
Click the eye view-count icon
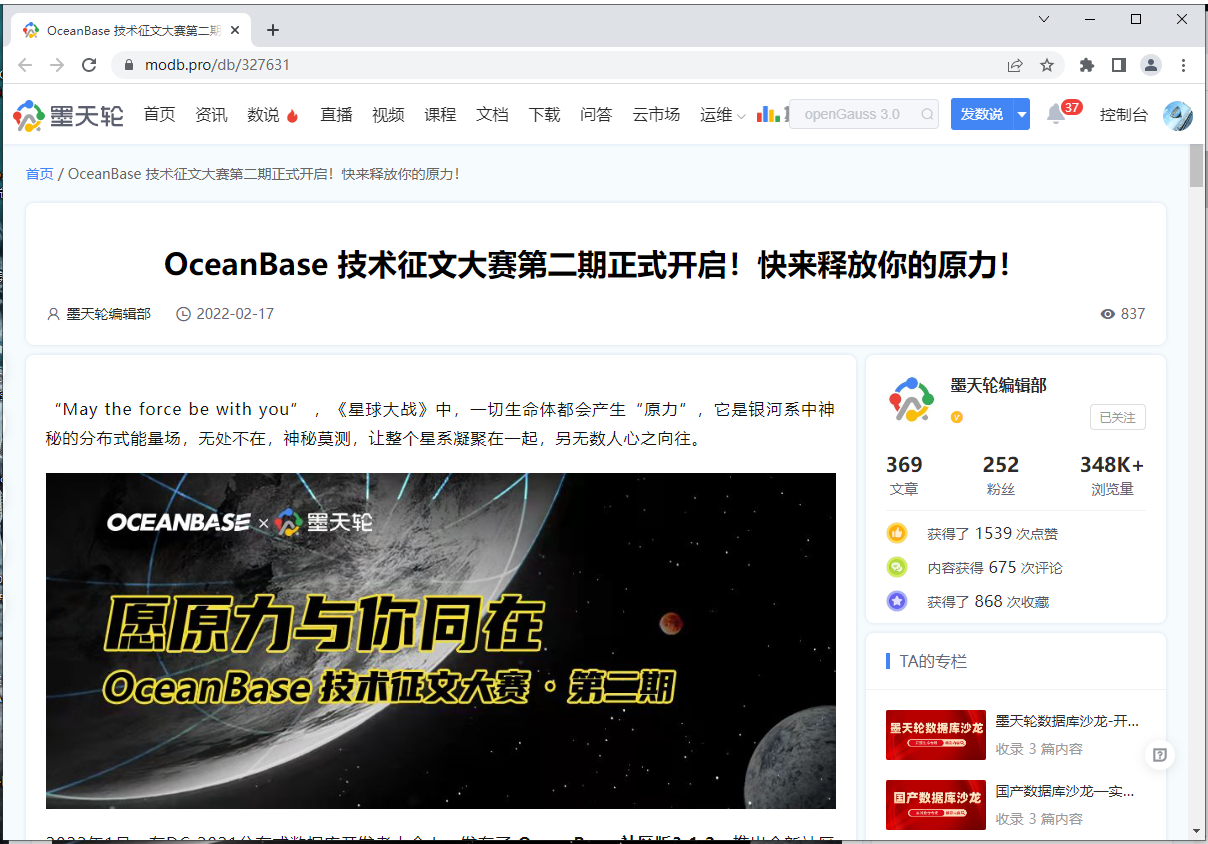[1107, 314]
